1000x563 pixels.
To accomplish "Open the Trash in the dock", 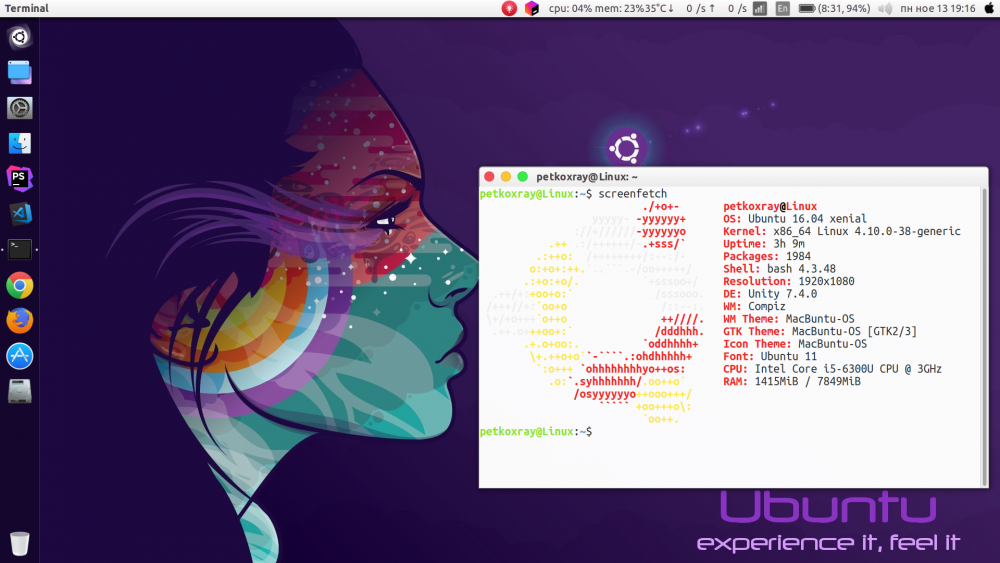I will pos(20,543).
